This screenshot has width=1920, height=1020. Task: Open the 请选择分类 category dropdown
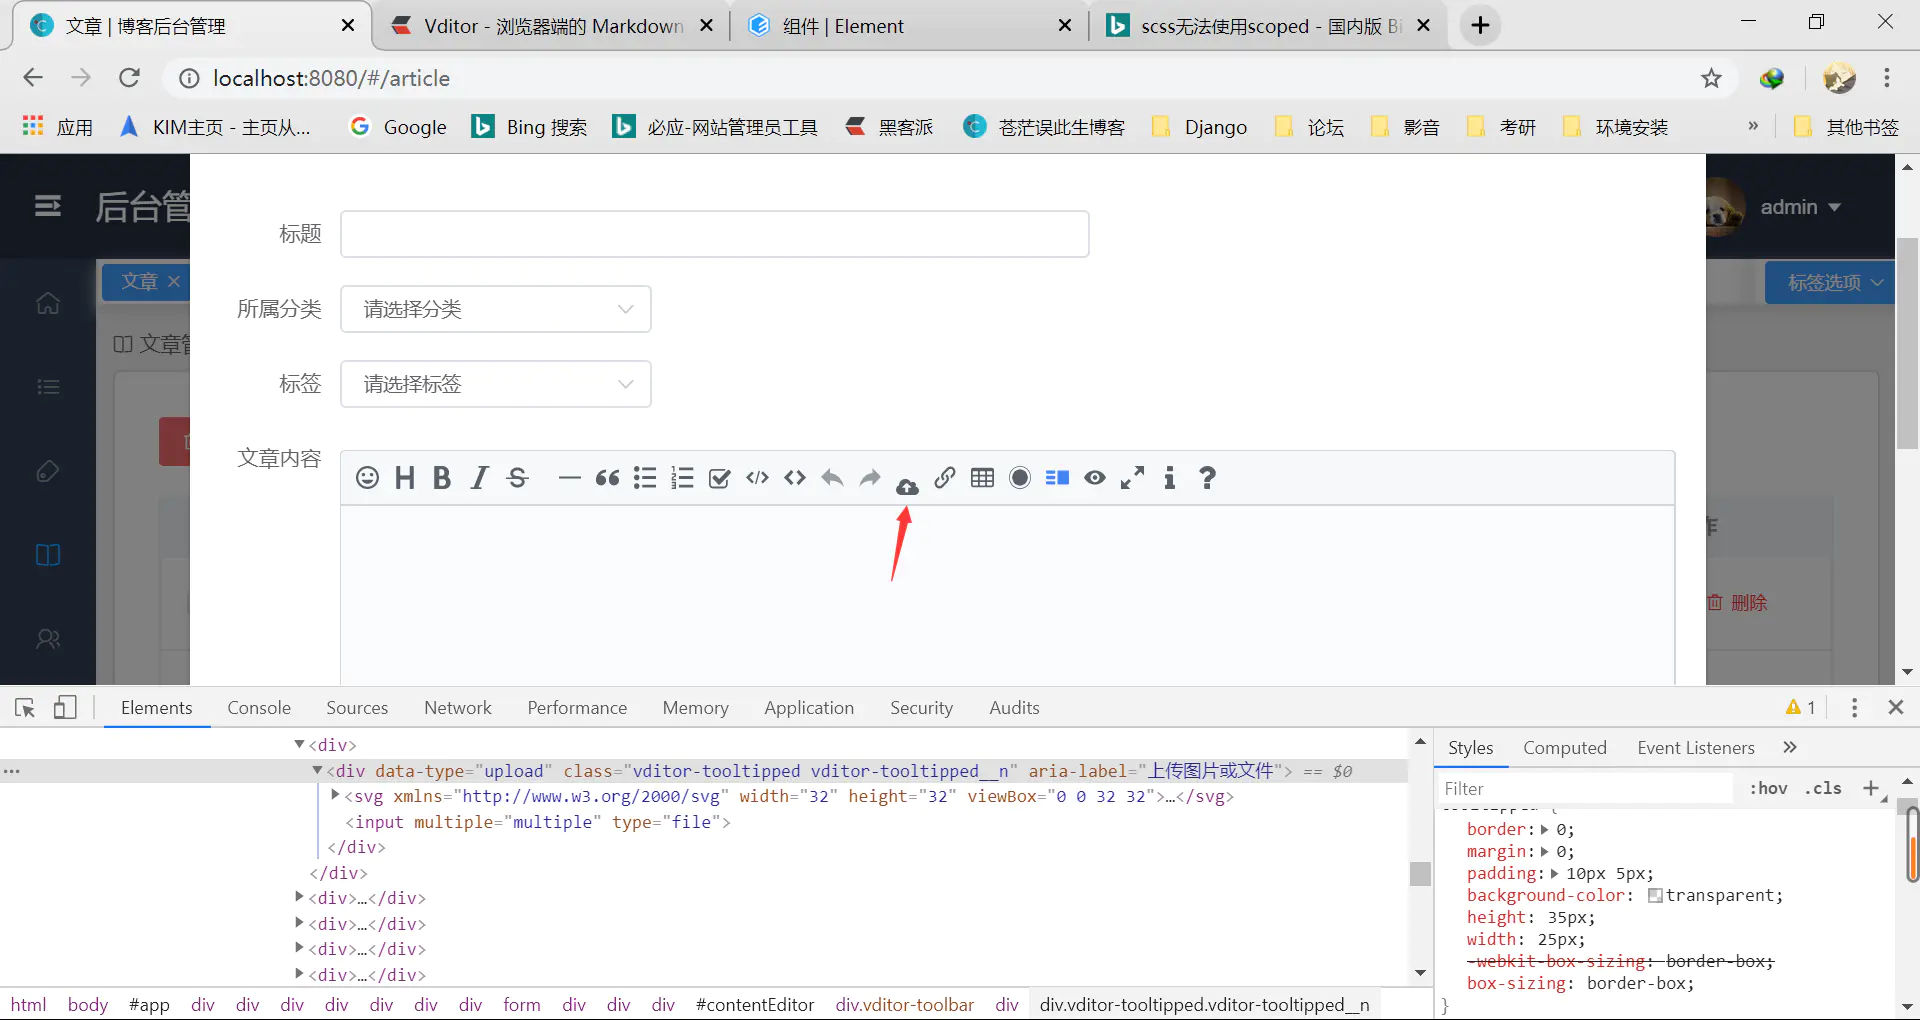pyautogui.click(x=496, y=309)
